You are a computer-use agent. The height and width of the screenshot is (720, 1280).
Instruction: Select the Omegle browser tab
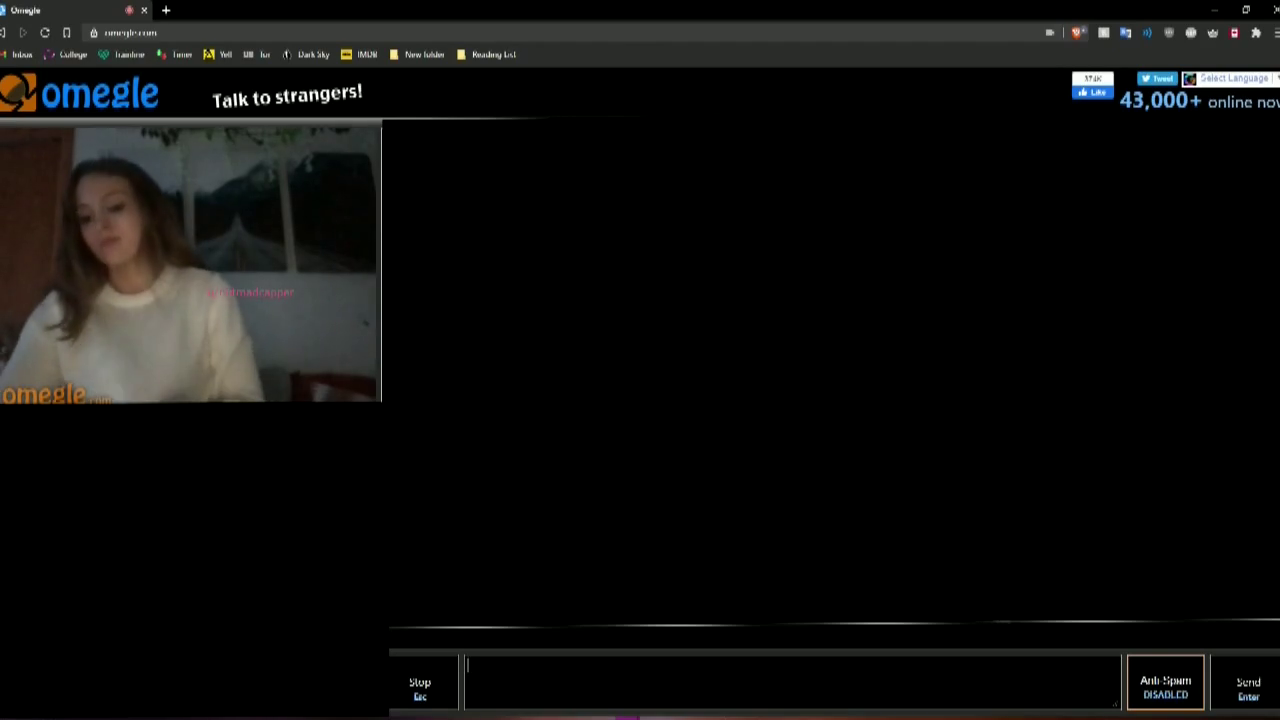[x=60, y=10]
